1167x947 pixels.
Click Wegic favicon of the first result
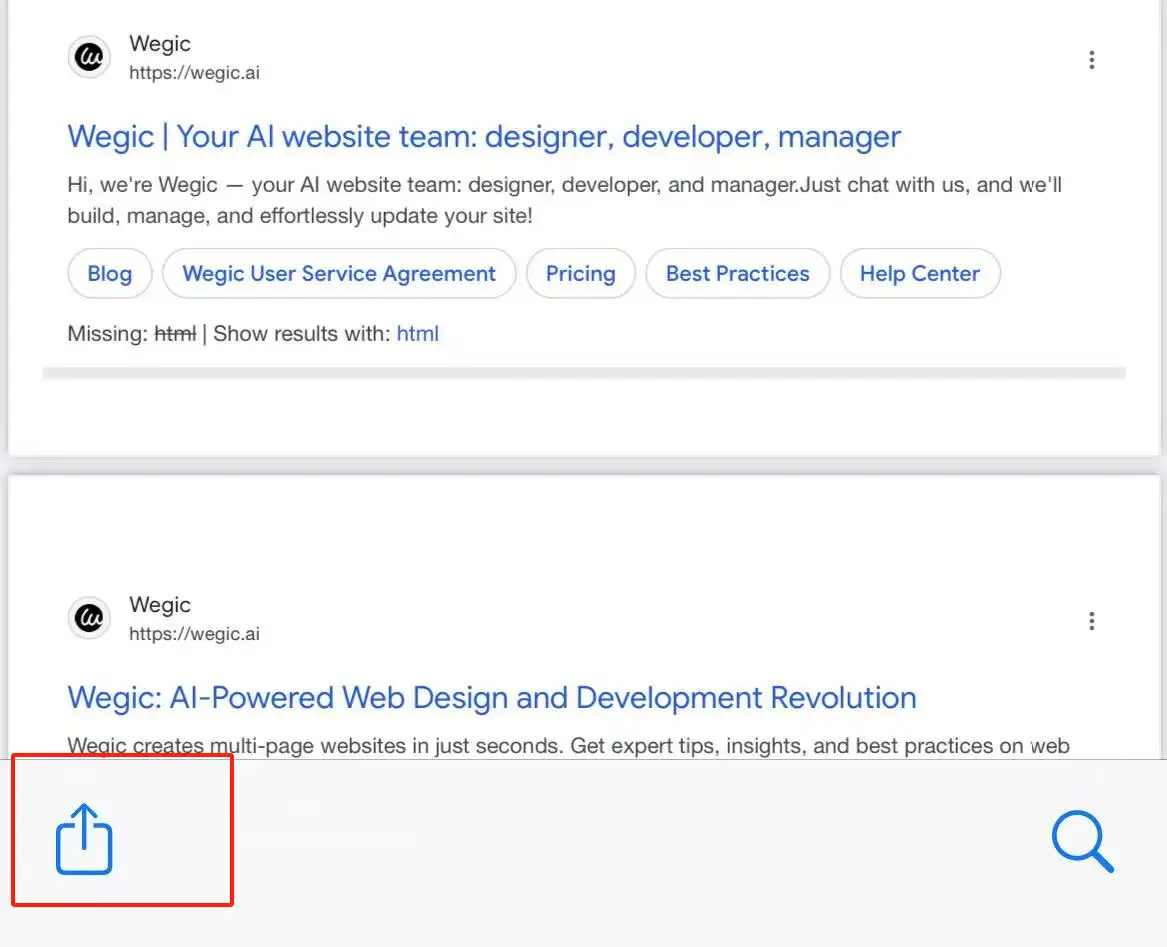point(89,57)
